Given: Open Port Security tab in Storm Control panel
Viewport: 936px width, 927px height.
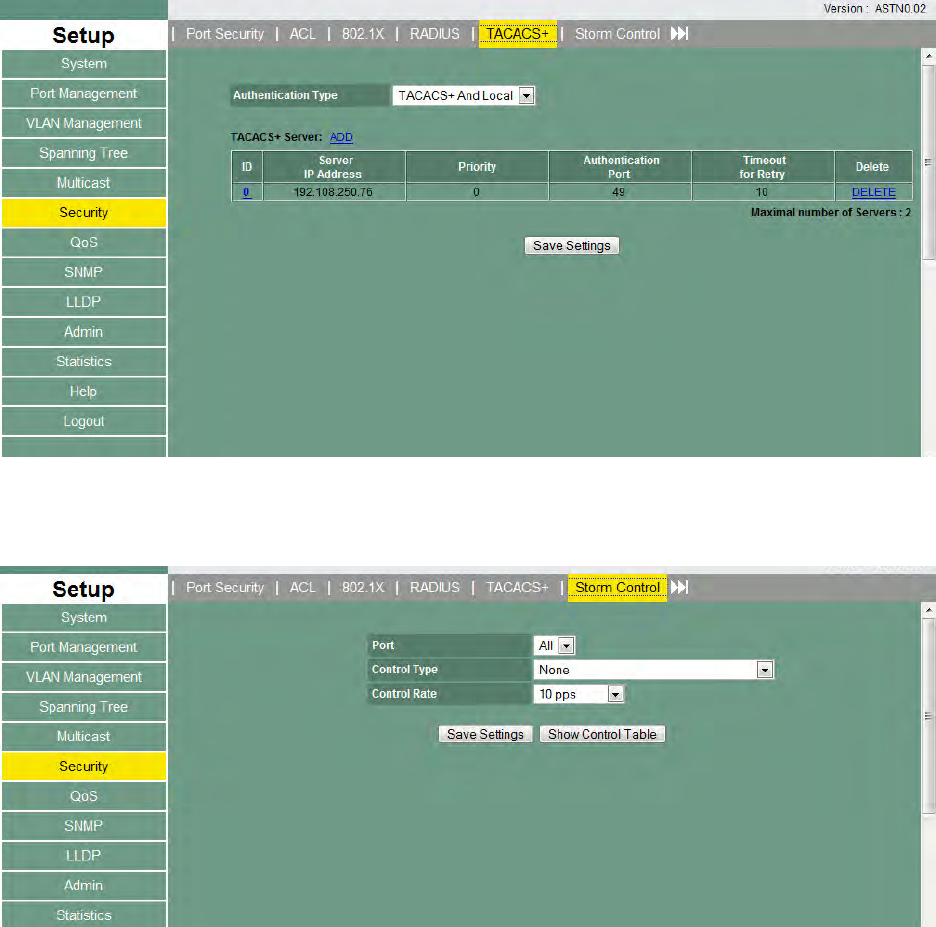Looking at the screenshot, I should tap(225, 587).
